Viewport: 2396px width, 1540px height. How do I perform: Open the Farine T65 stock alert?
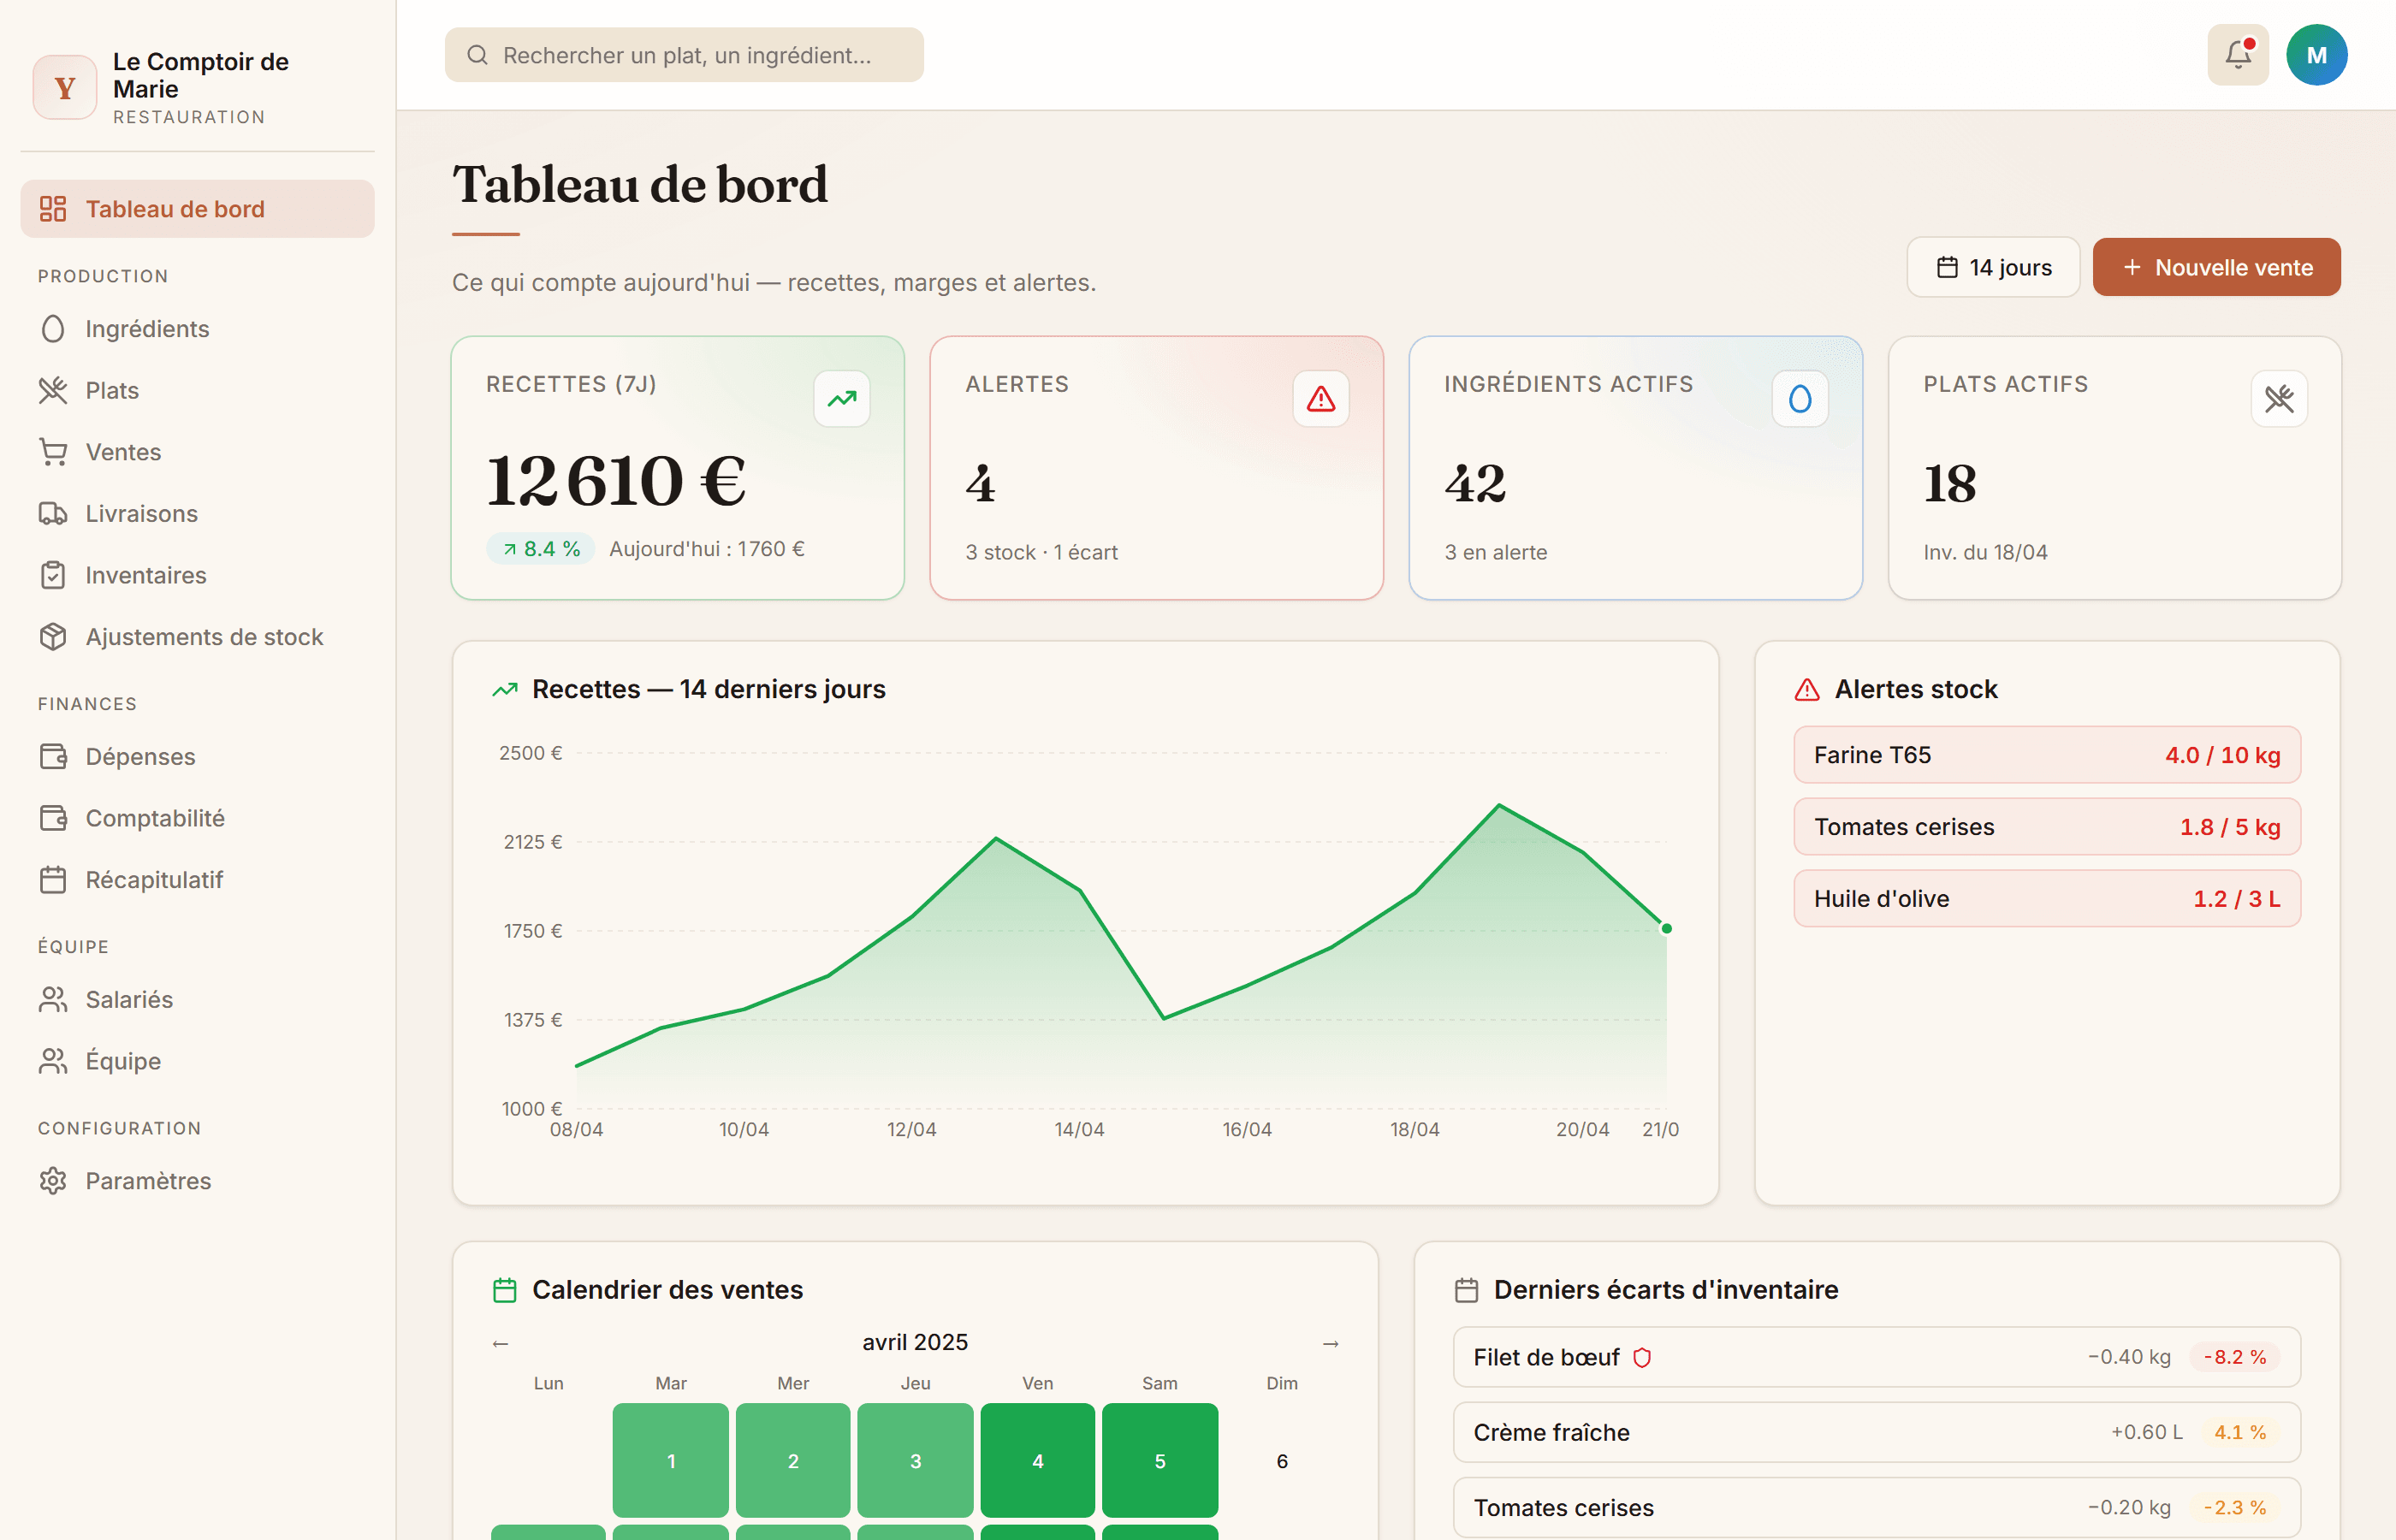point(2046,755)
